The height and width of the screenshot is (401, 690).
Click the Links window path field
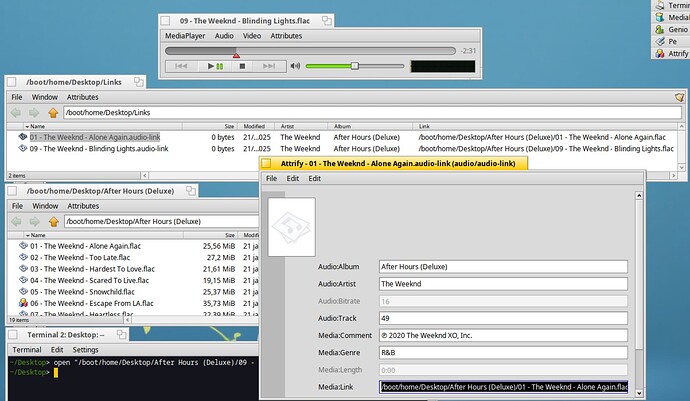372,113
